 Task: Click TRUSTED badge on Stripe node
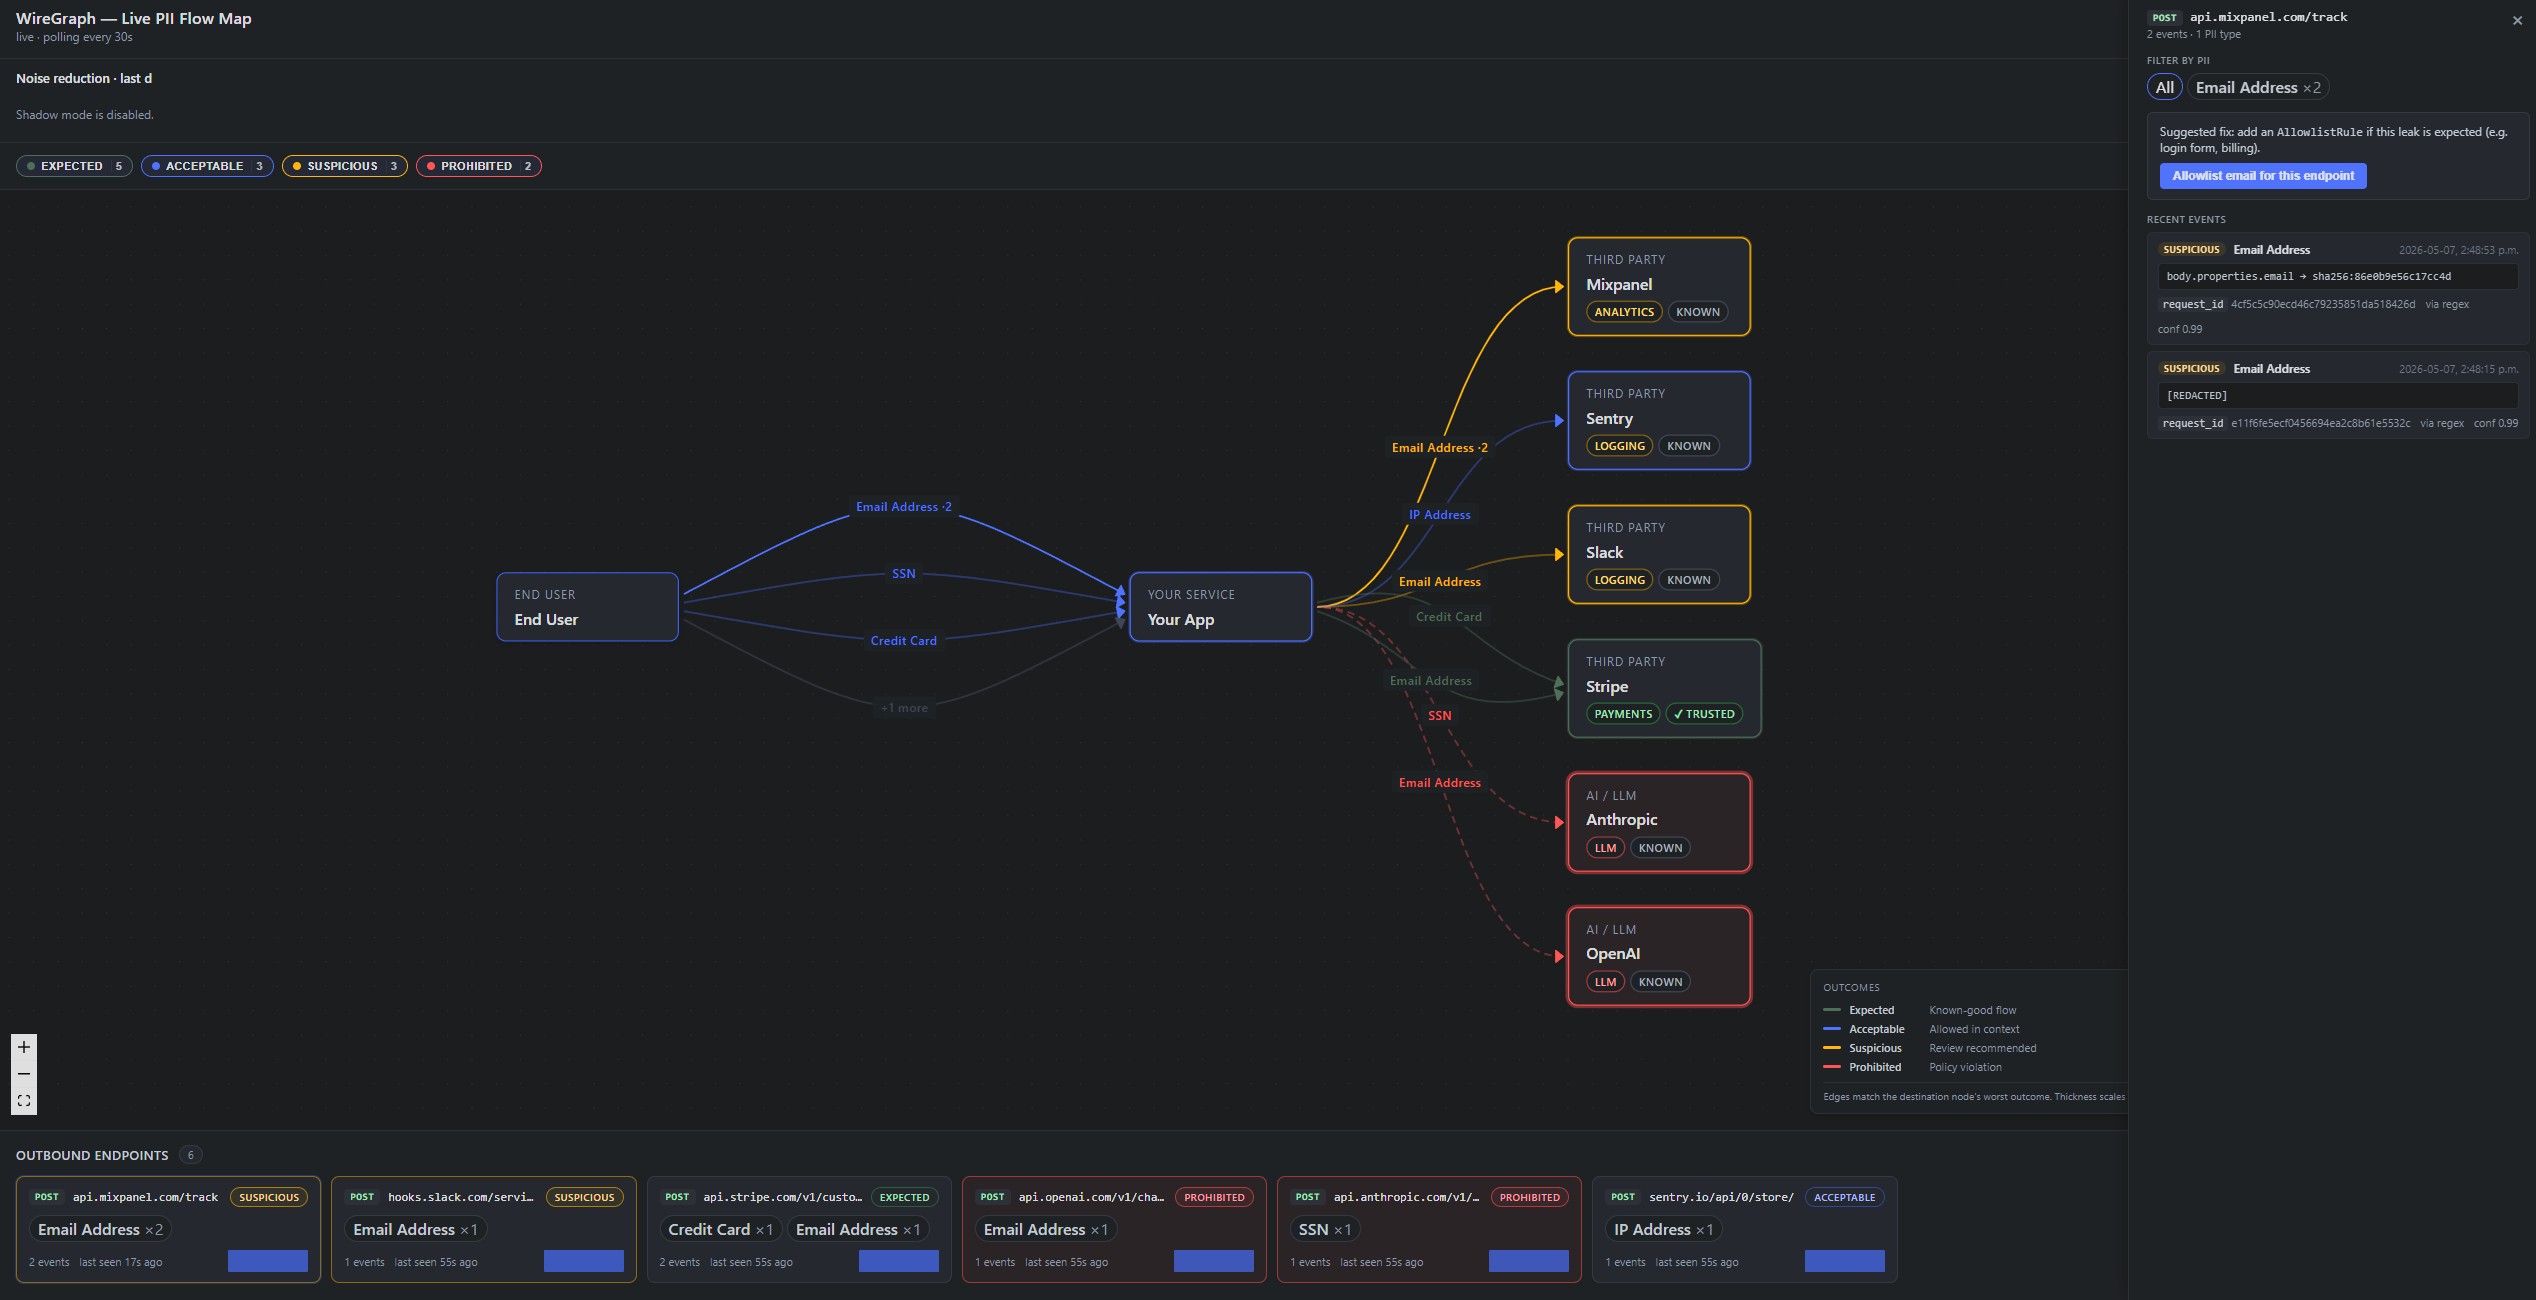(1704, 714)
